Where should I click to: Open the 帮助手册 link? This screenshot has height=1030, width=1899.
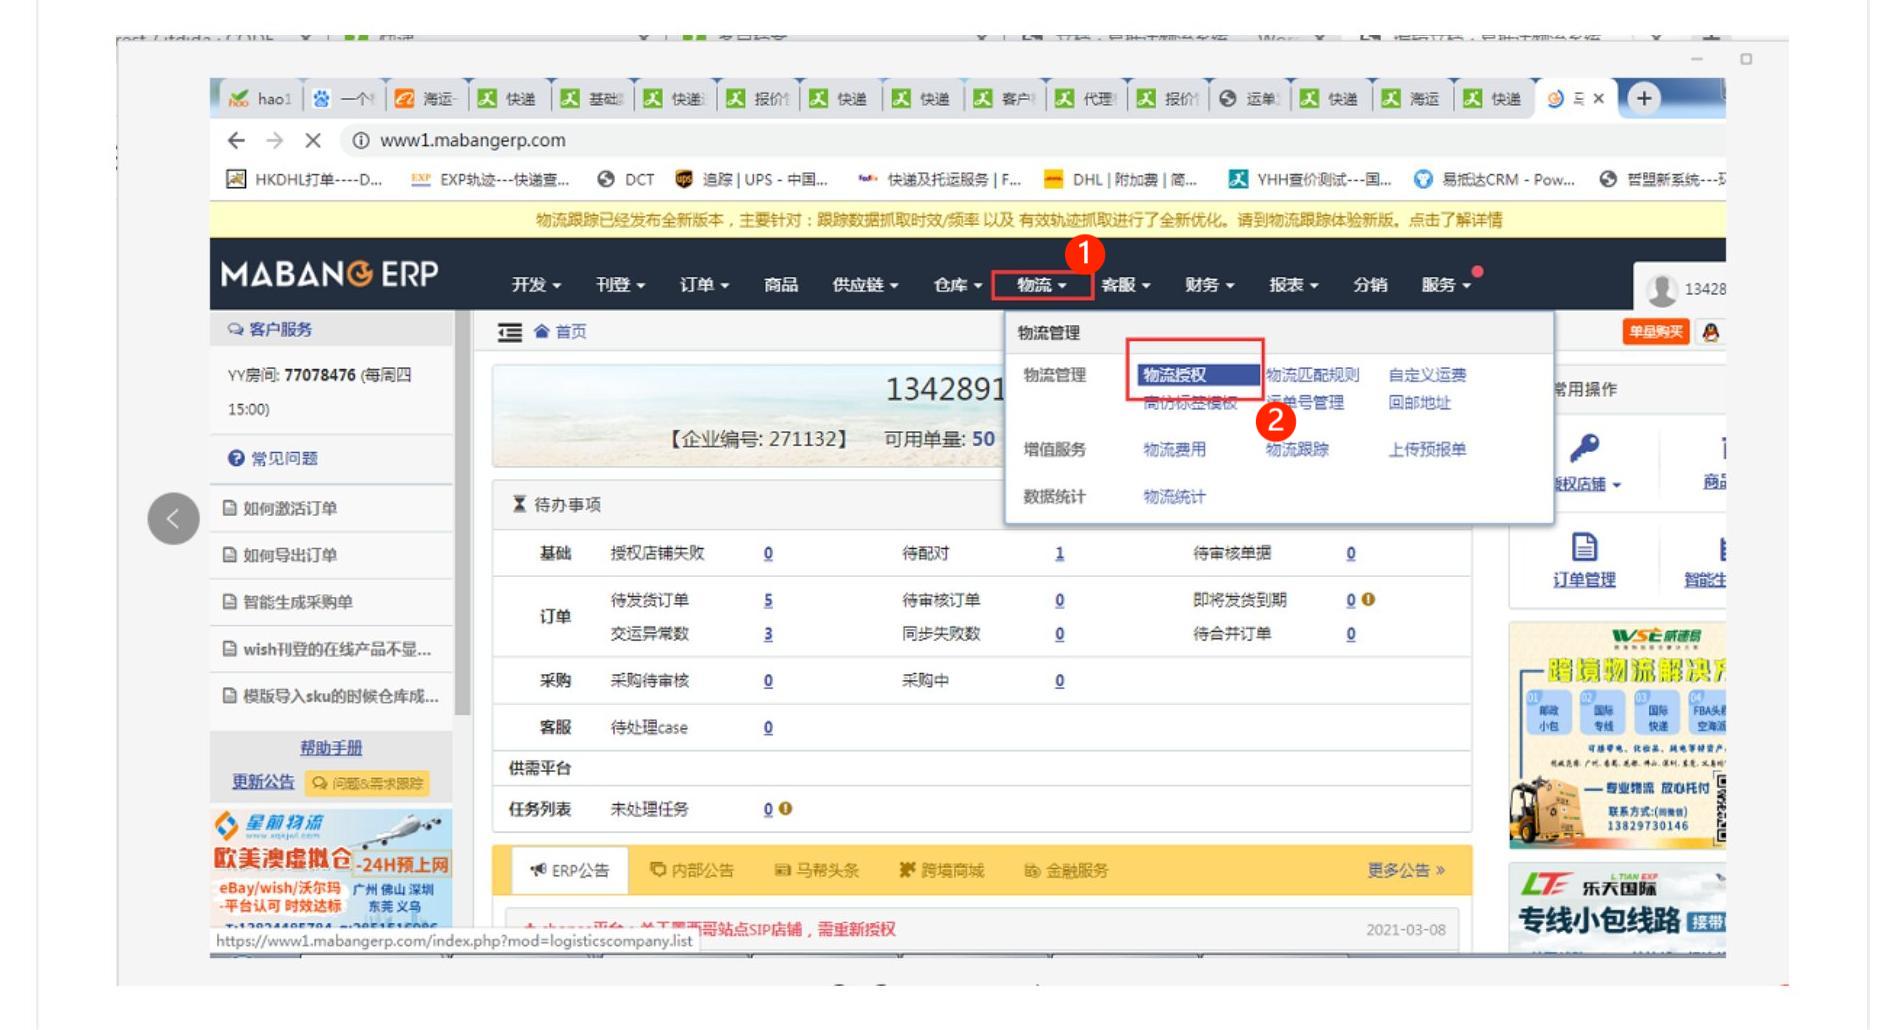(331, 748)
